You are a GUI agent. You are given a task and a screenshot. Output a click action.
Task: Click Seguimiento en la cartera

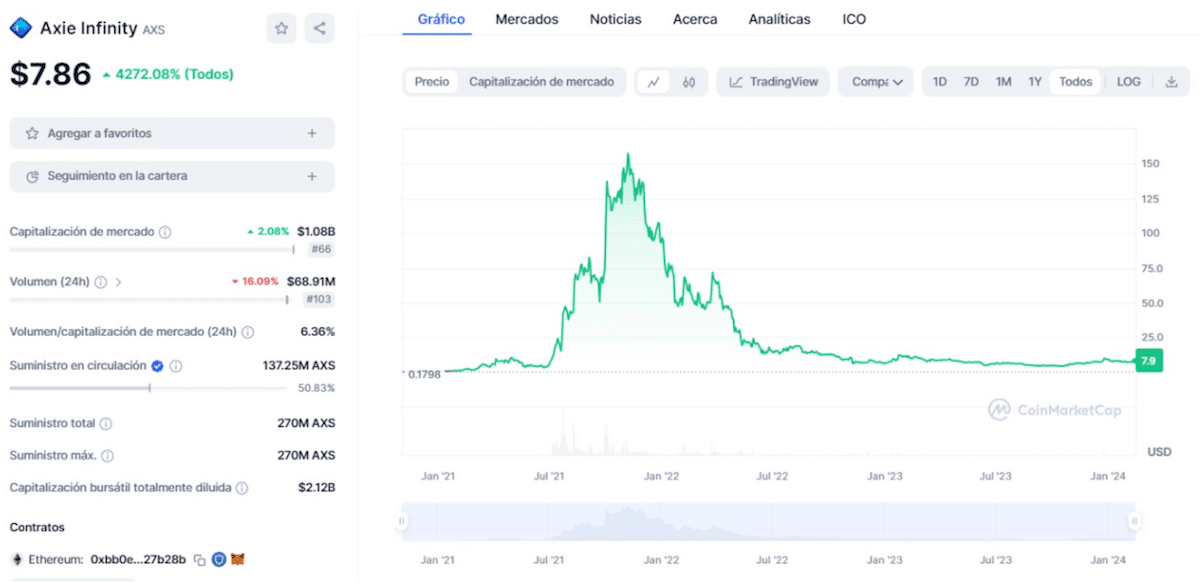[171, 176]
